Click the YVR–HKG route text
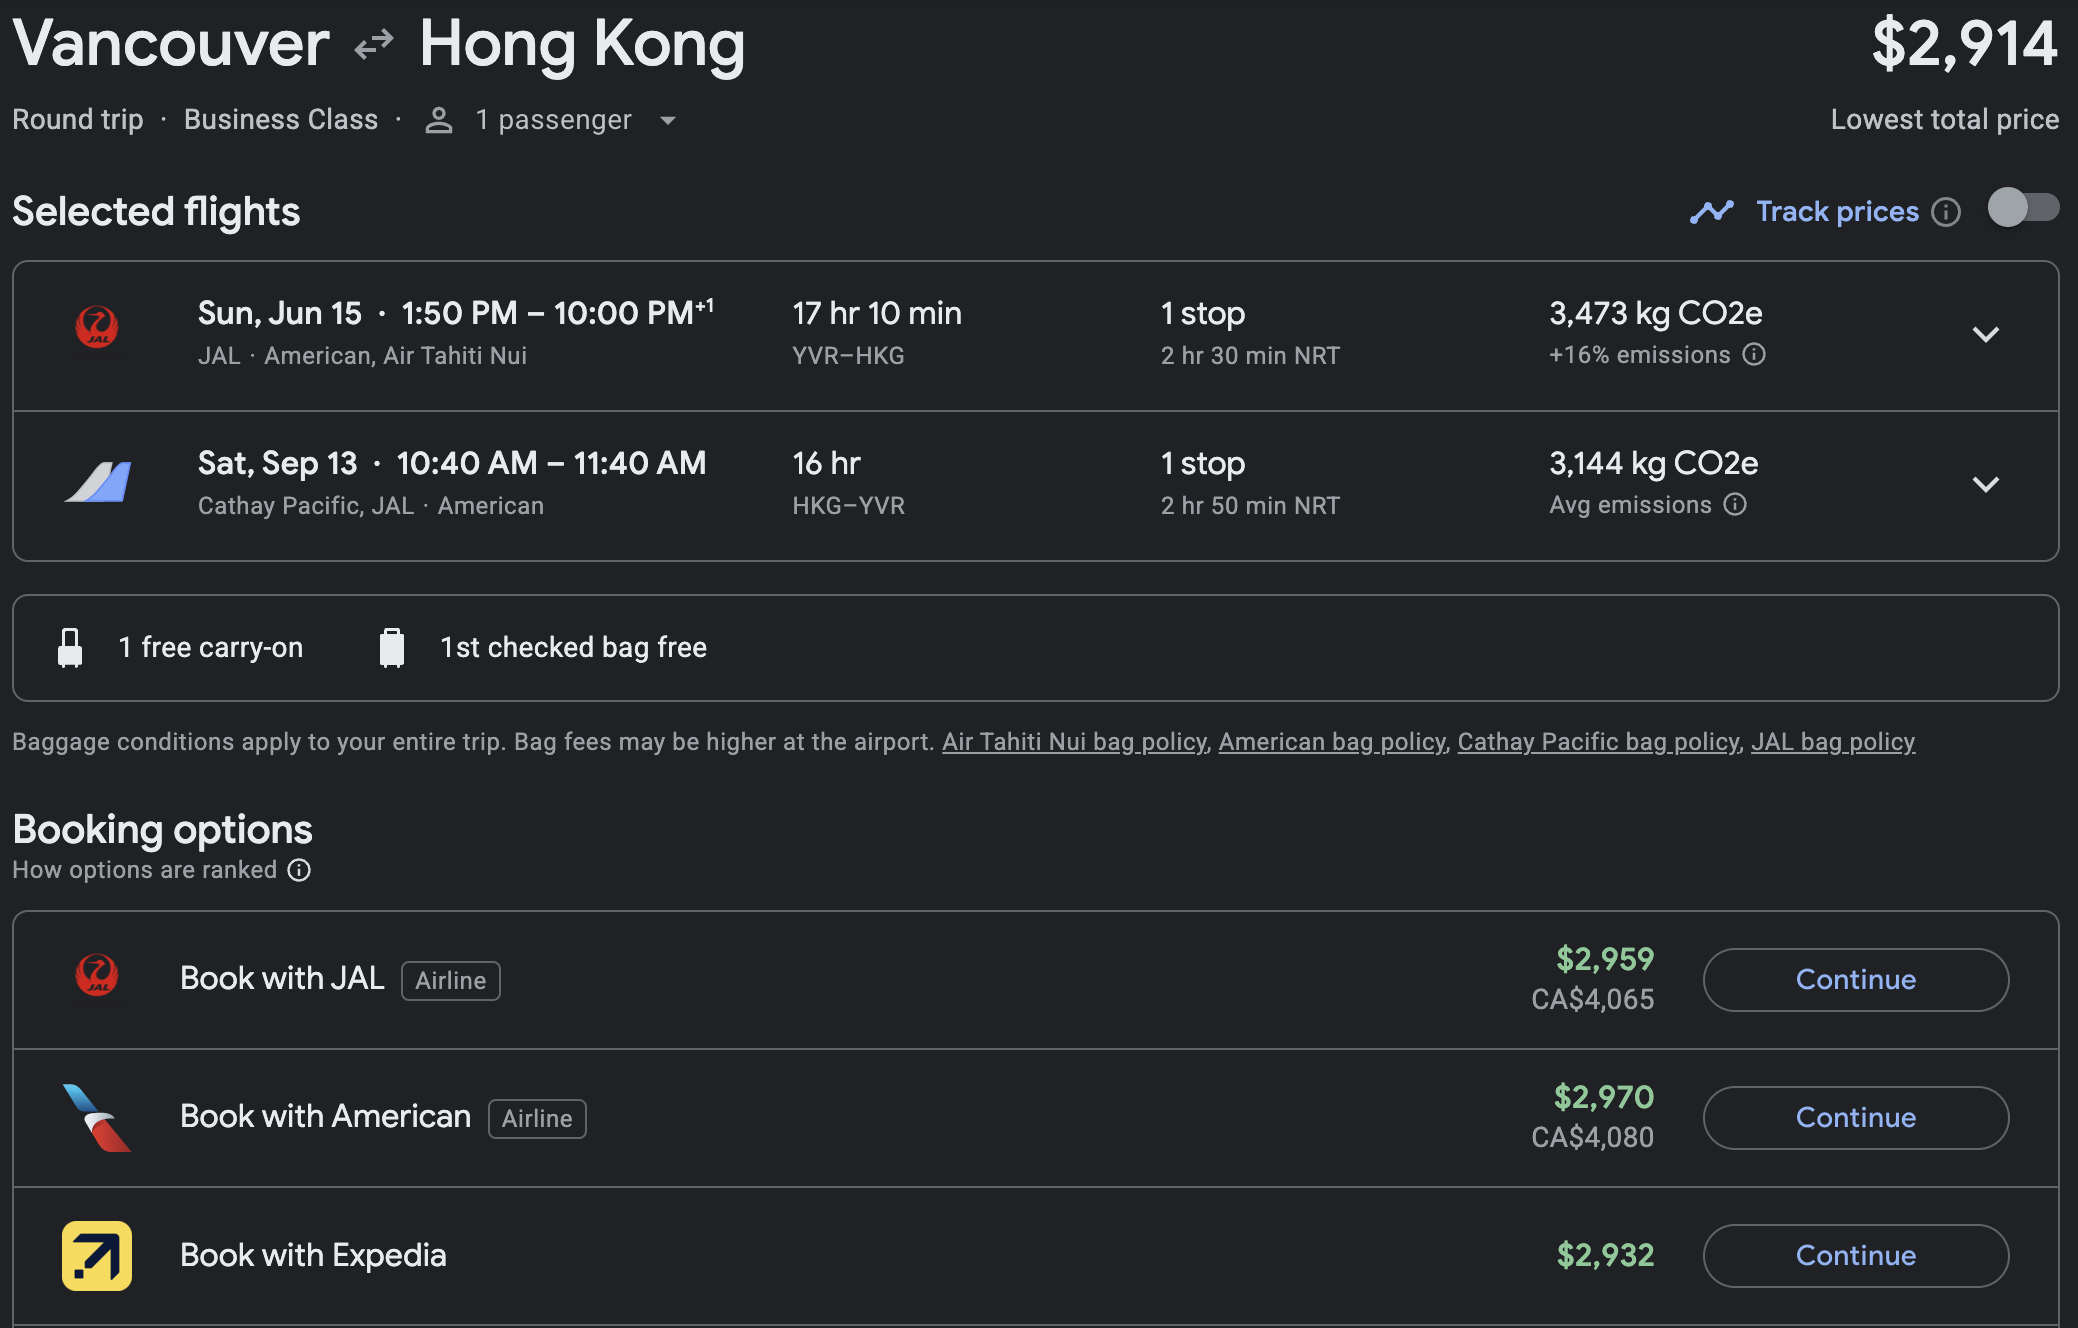This screenshot has height=1328, width=2078. [x=848, y=356]
